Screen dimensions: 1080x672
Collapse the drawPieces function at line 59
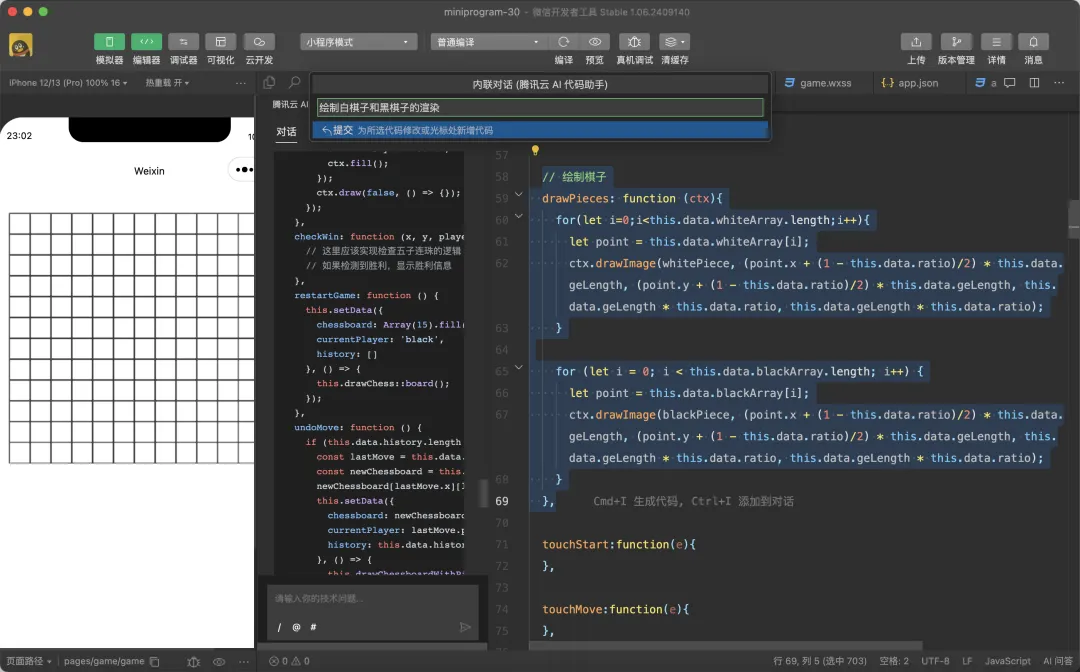[518, 196]
